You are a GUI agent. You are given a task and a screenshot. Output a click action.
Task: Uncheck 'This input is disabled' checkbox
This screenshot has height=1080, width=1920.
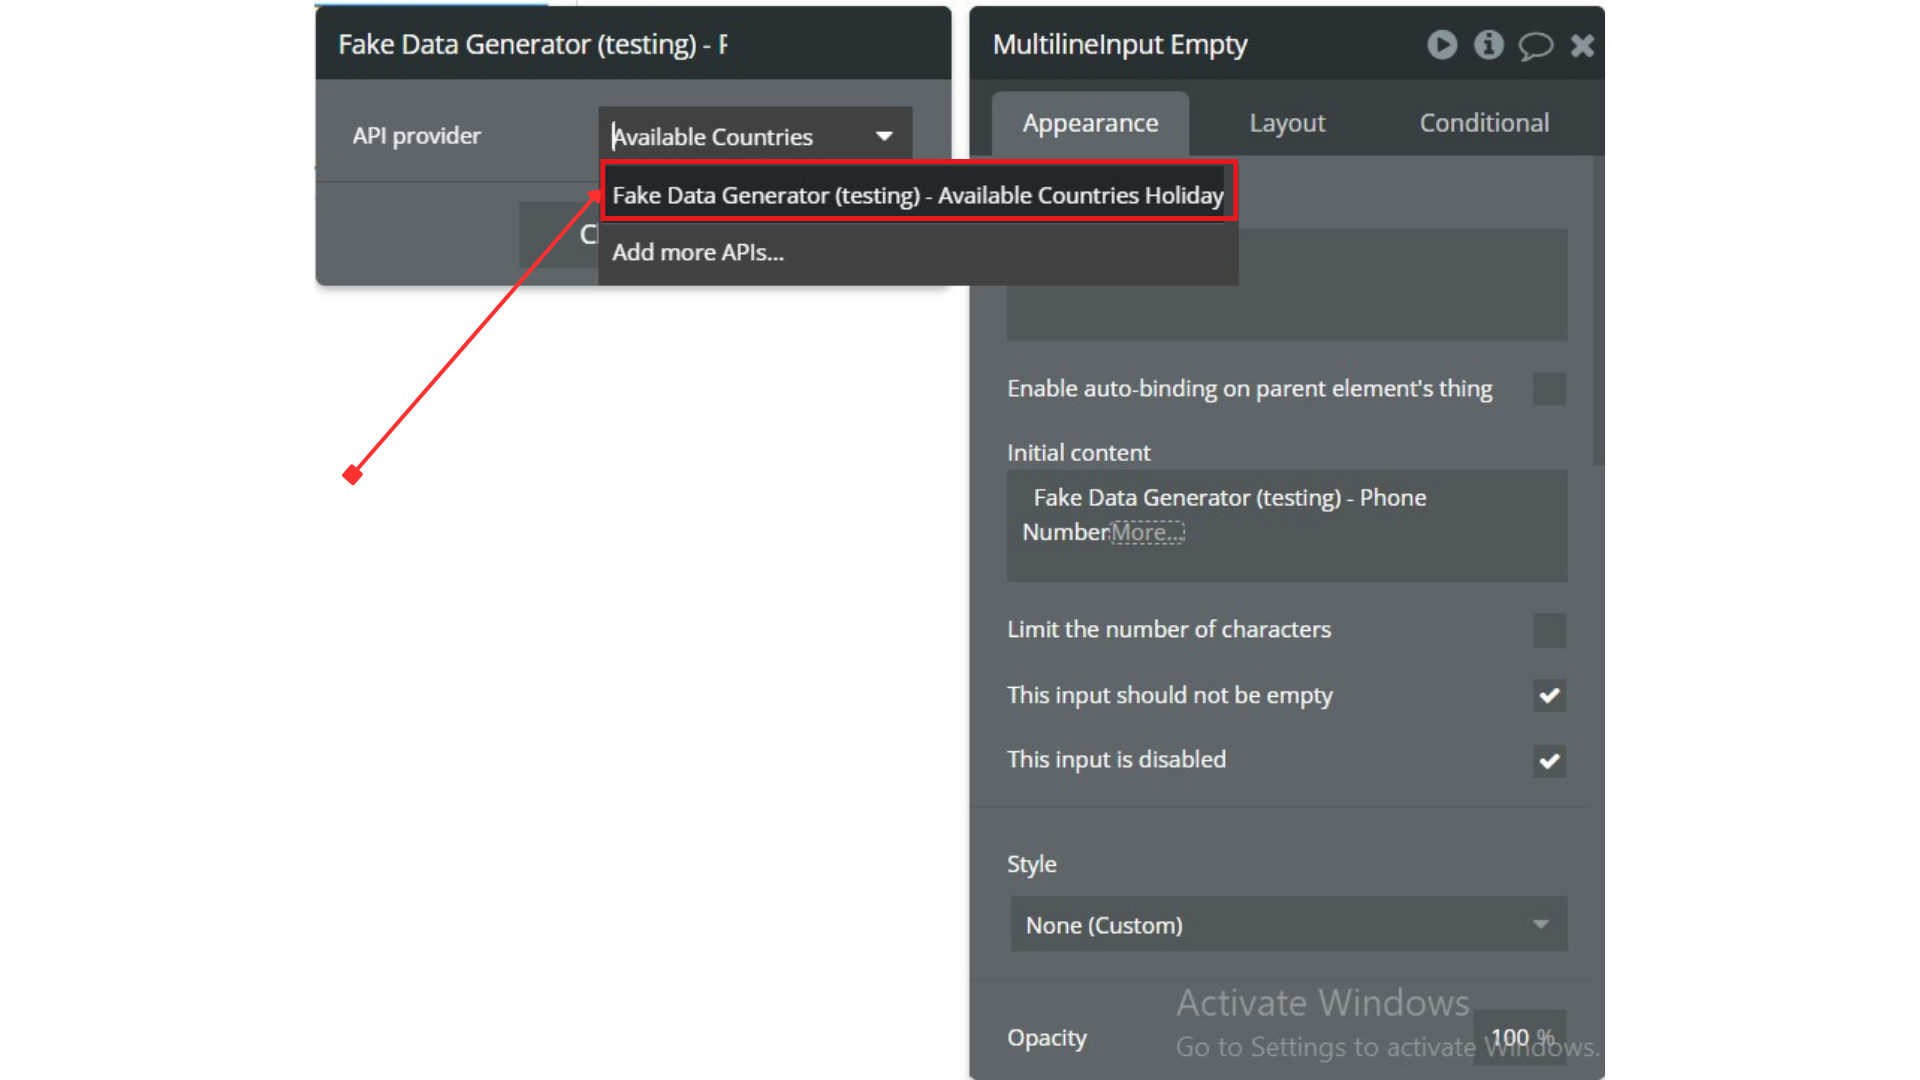(1549, 761)
